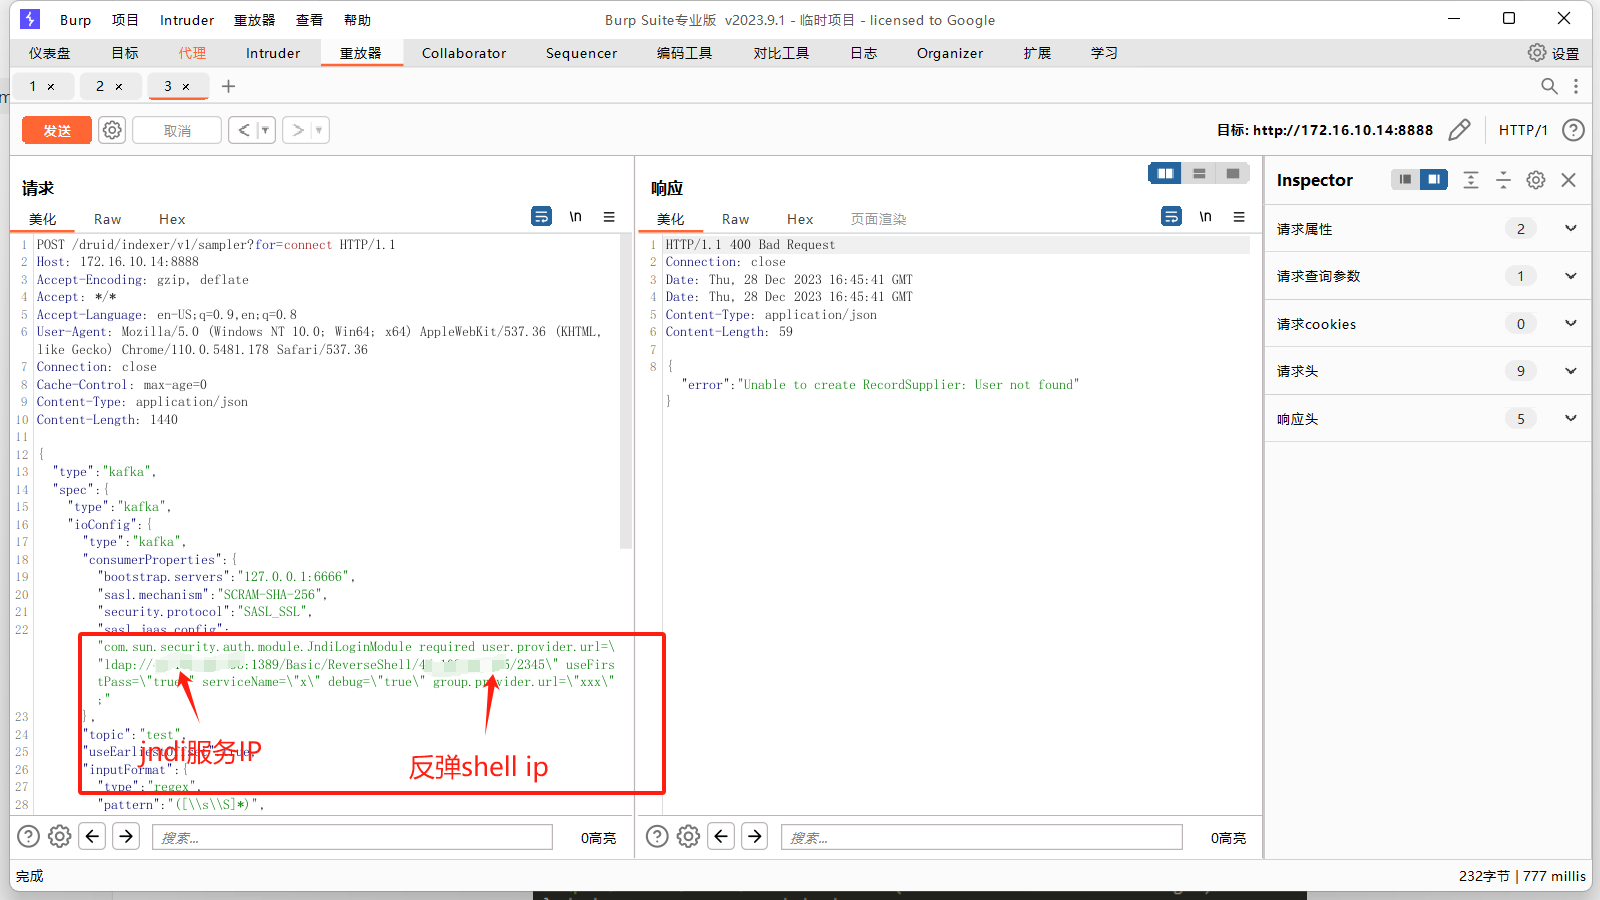
Task: Open the 仪表盘 dashboard tab
Action: click(50, 53)
